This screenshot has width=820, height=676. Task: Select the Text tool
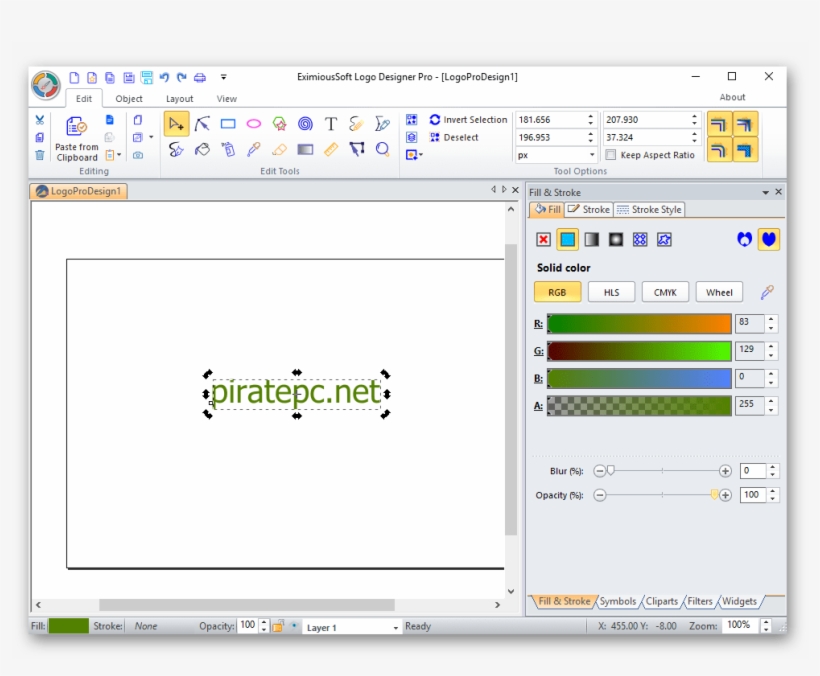pos(330,124)
